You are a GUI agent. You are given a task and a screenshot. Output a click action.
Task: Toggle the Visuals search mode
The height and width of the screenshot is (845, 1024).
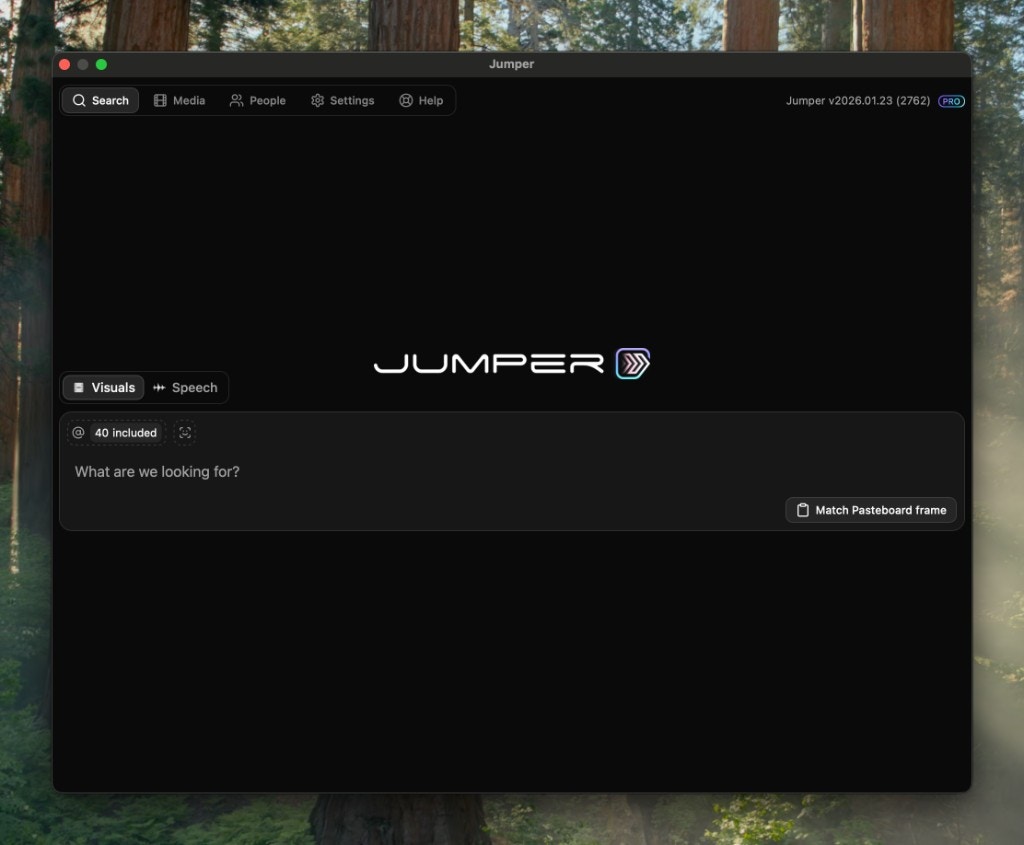(103, 388)
